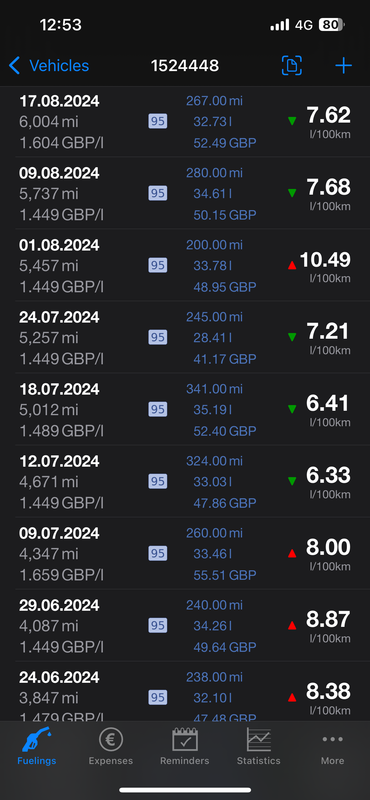Tap the 95 fuel badge on 17.08.2024 entry
This screenshot has width=370, height=800.
coord(158,121)
